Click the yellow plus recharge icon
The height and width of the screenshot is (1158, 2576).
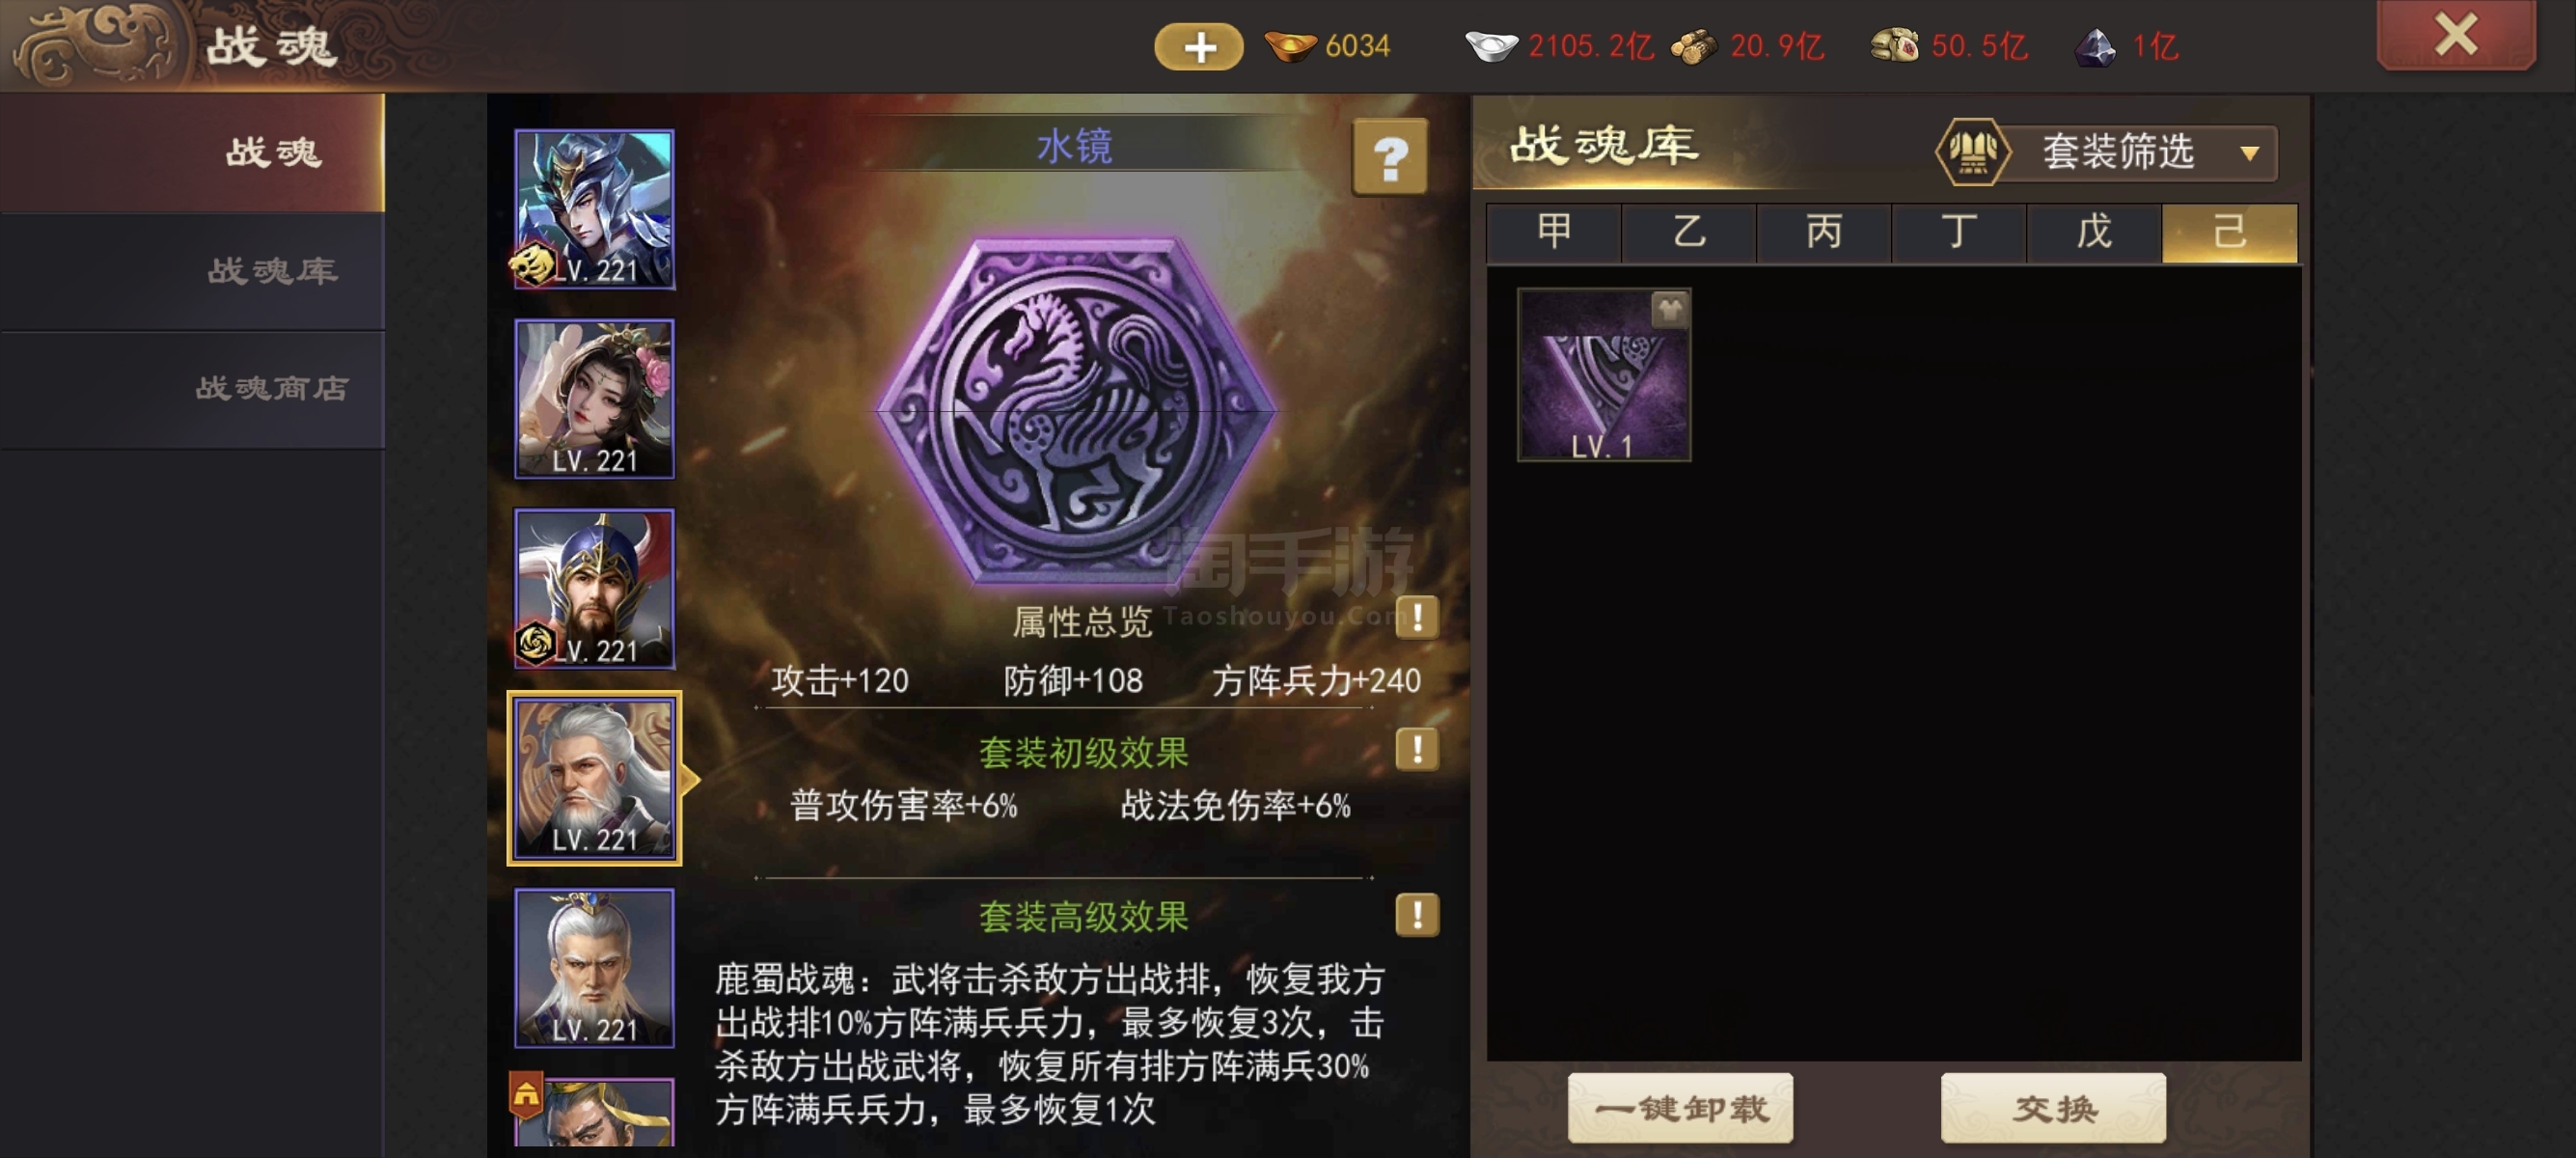pyautogui.click(x=1198, y=46)
